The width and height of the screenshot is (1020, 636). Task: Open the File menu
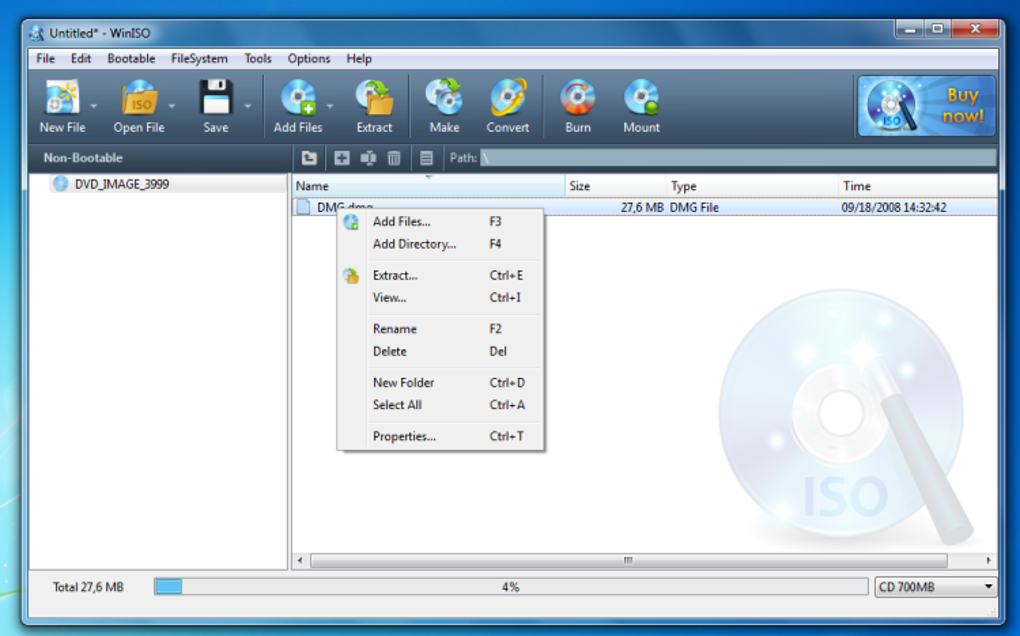[46, 59]
